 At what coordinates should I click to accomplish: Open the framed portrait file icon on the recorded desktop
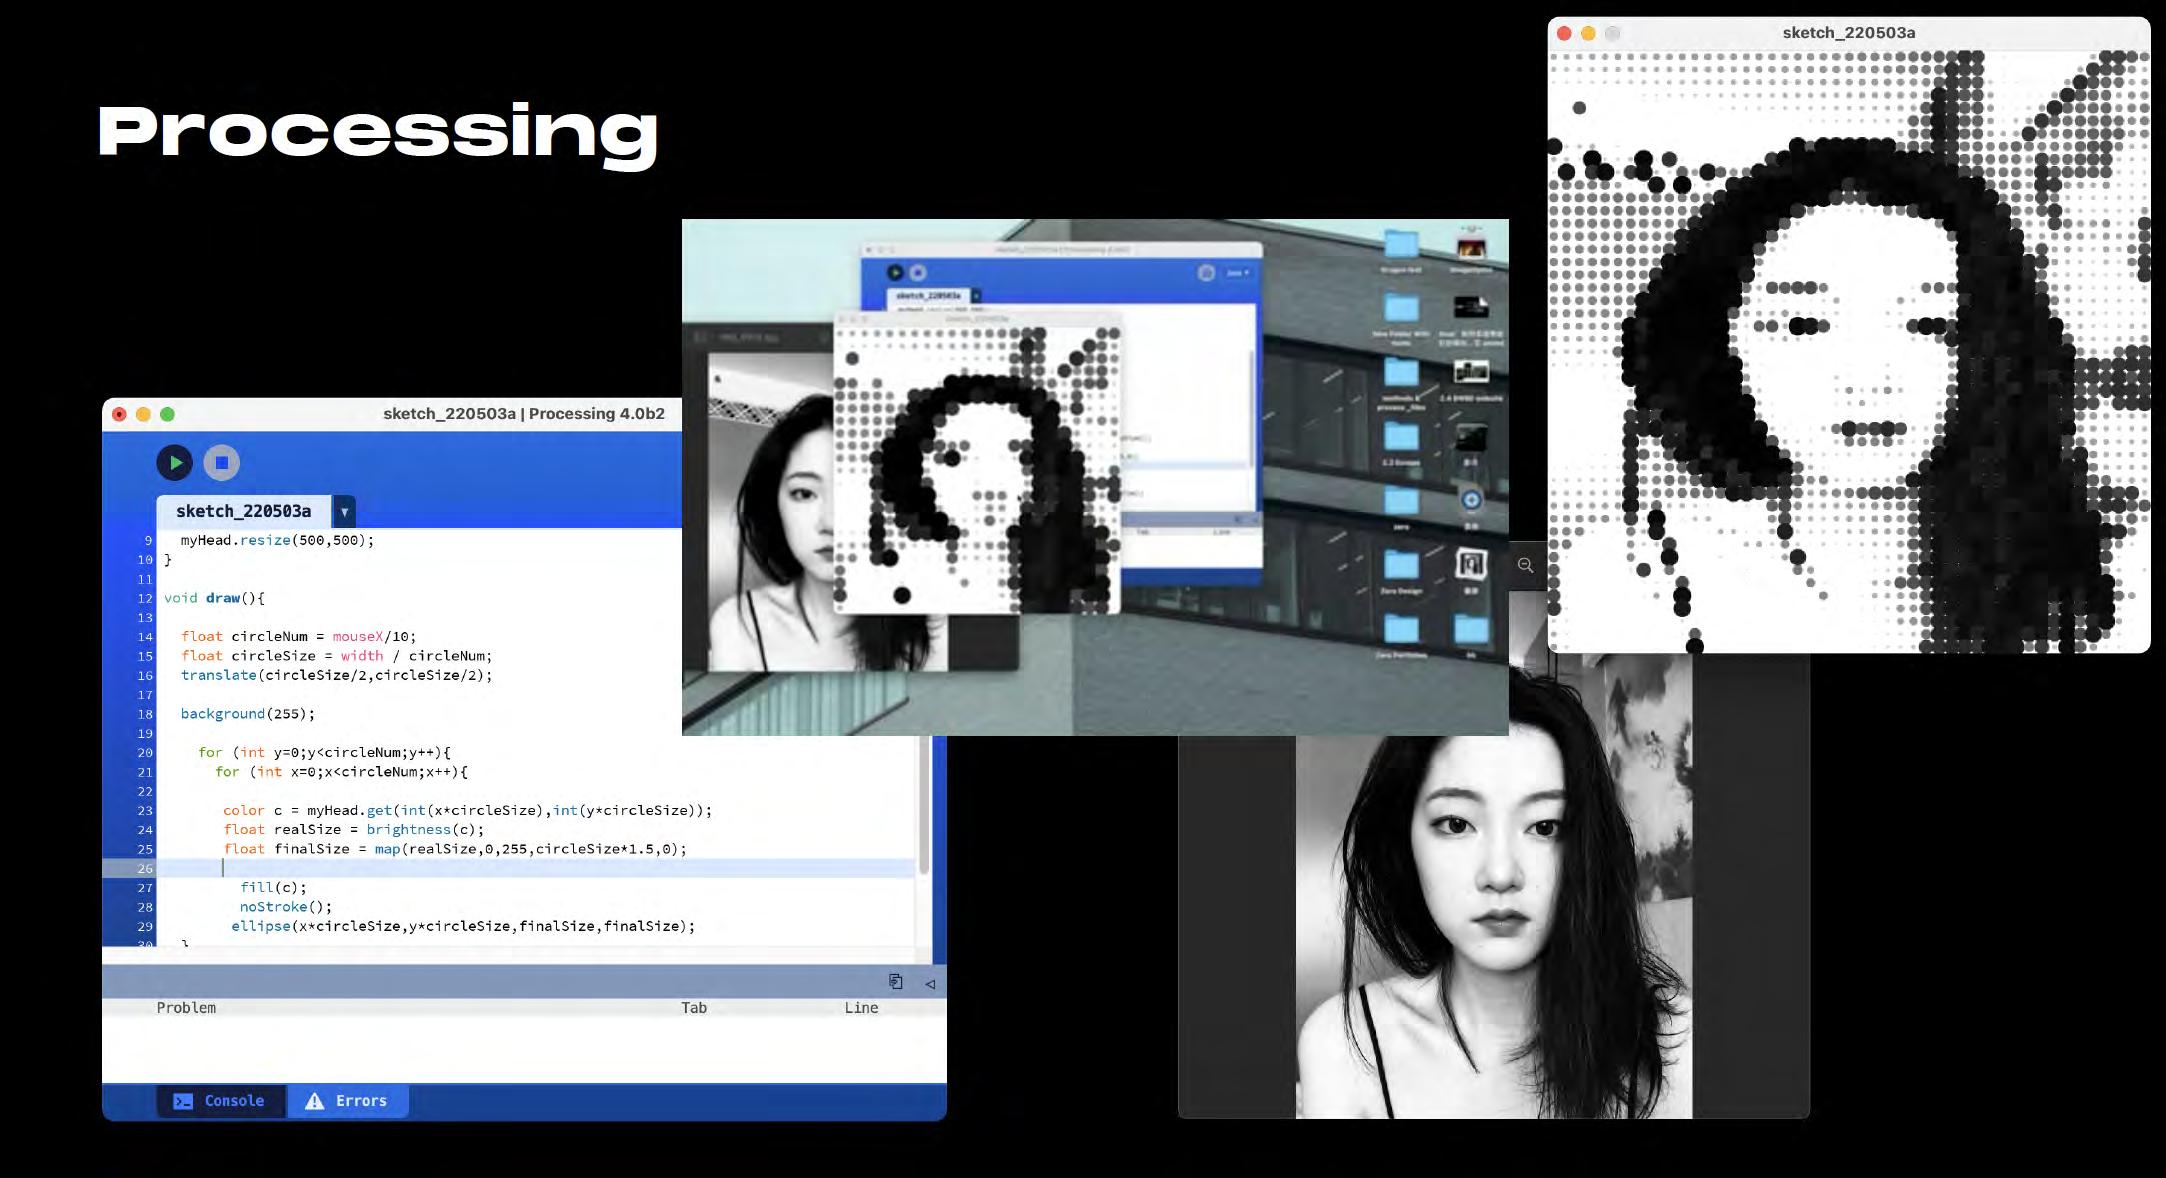(1471, 564)
